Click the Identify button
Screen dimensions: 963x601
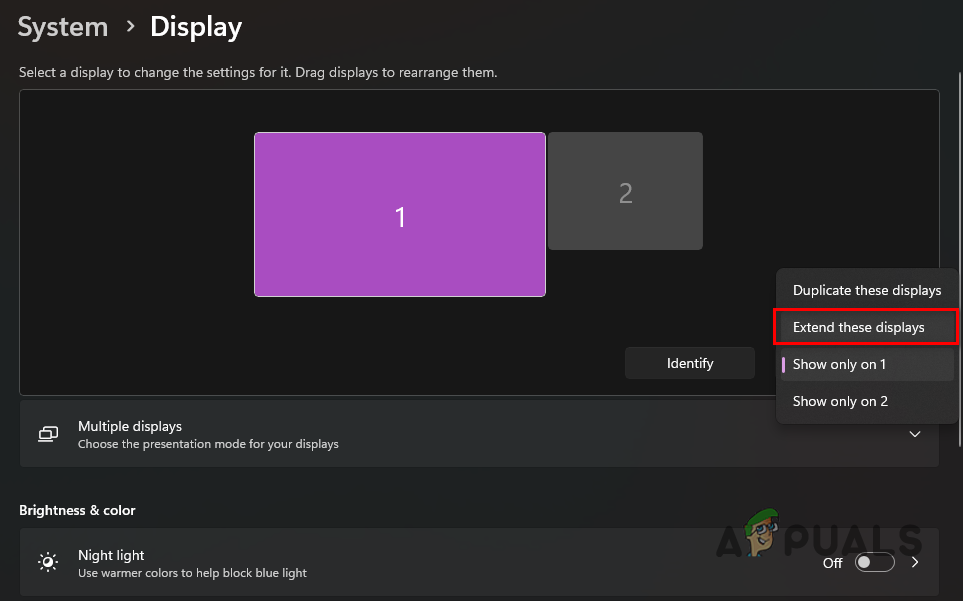coord(690,363)
